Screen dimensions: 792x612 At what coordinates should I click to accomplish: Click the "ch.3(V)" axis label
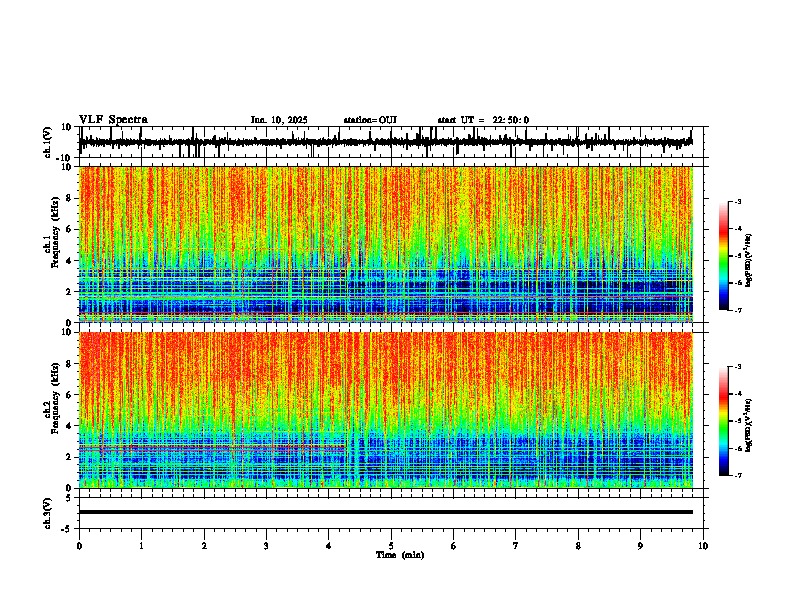coord(48,513)
